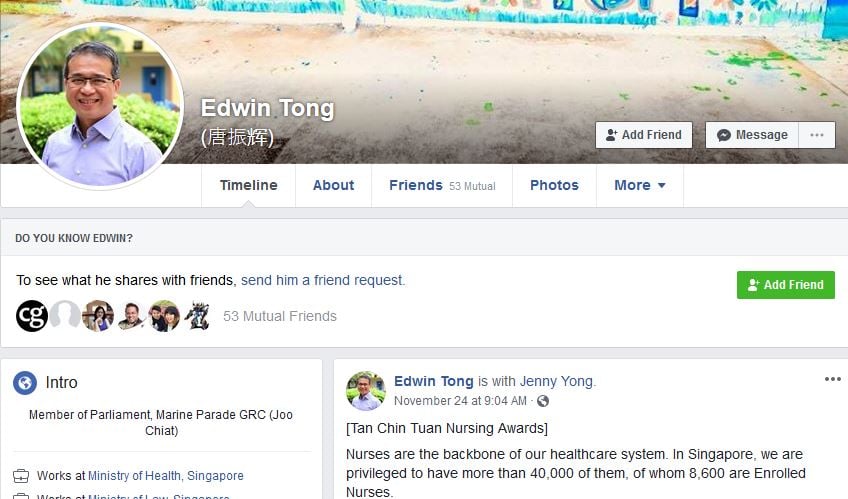Open Edwin Tong's large profile picture

pos(100,106)
